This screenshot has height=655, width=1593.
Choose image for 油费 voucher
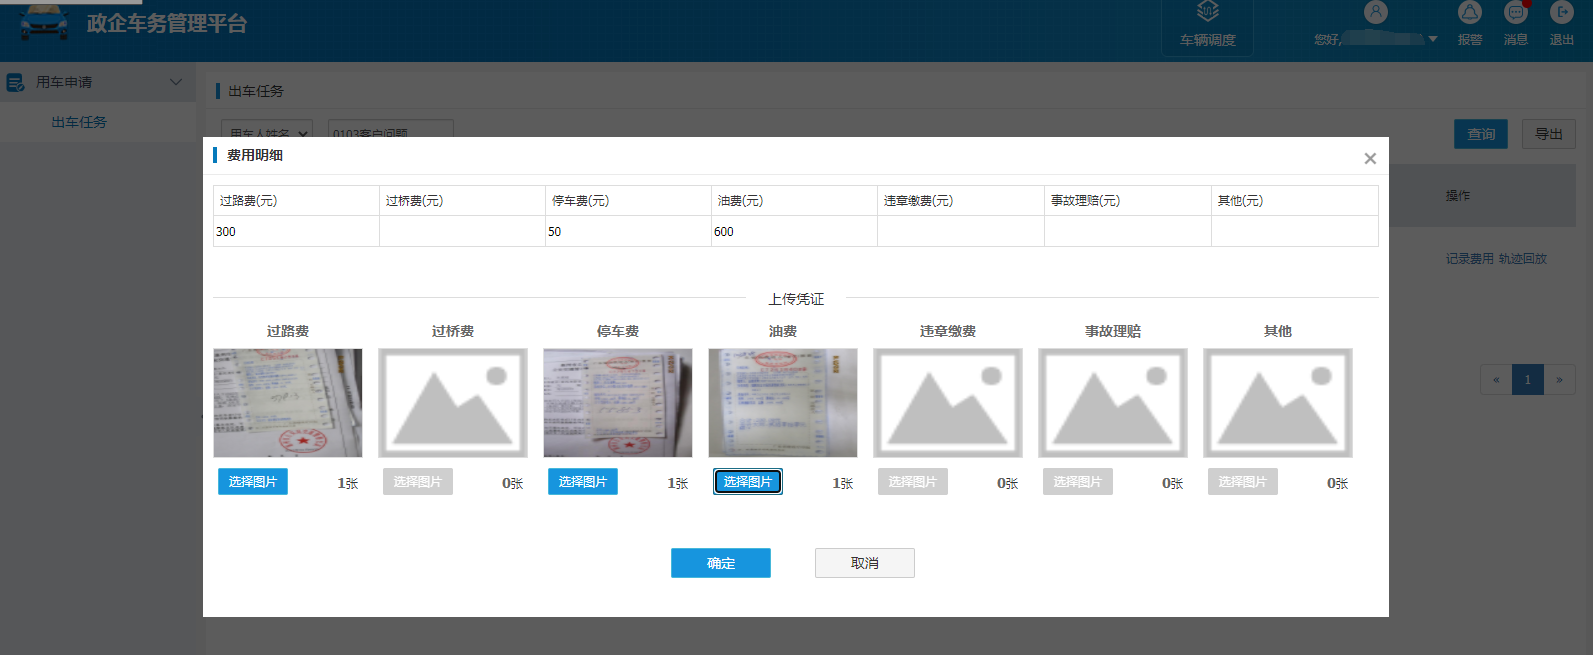click(x=748, y=482)
